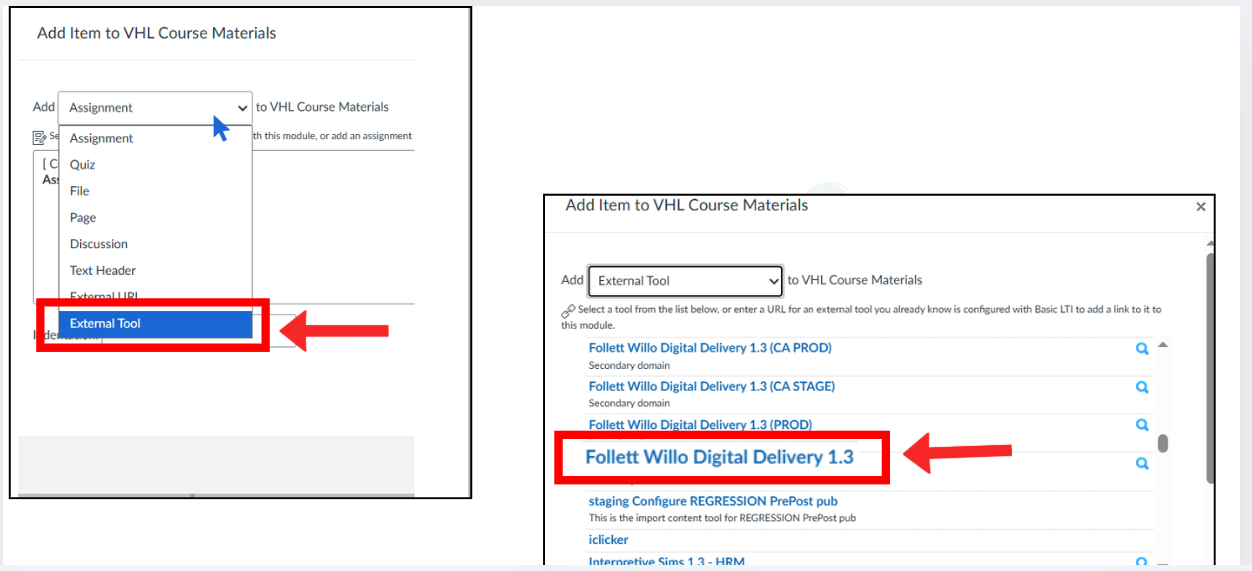Click the tool list scroll-up arrow
The width and height of the screenshot is (1252, 571).
(x=1163, y=347)
